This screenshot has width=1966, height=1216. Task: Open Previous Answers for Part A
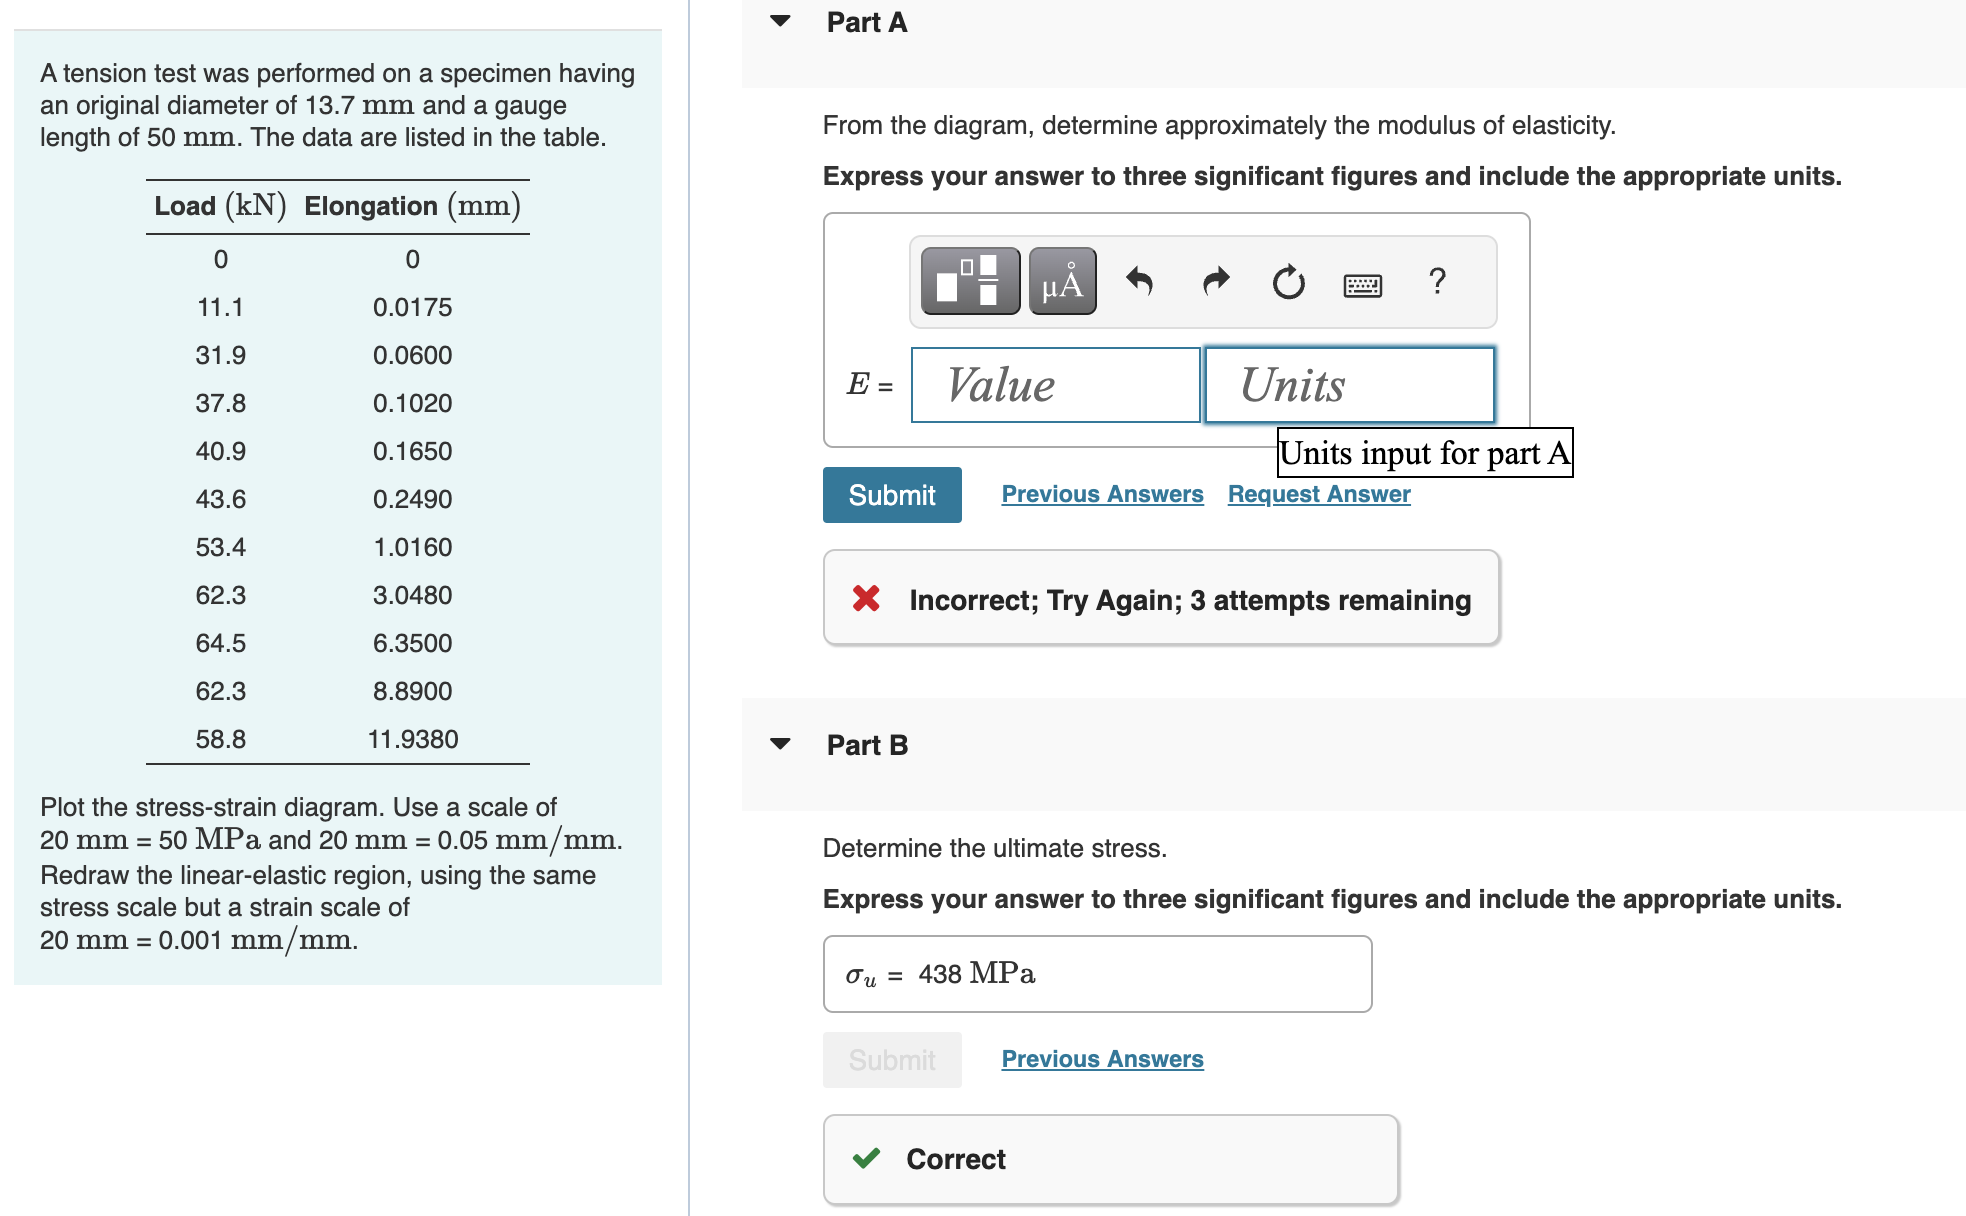(x=1102, y=494)
